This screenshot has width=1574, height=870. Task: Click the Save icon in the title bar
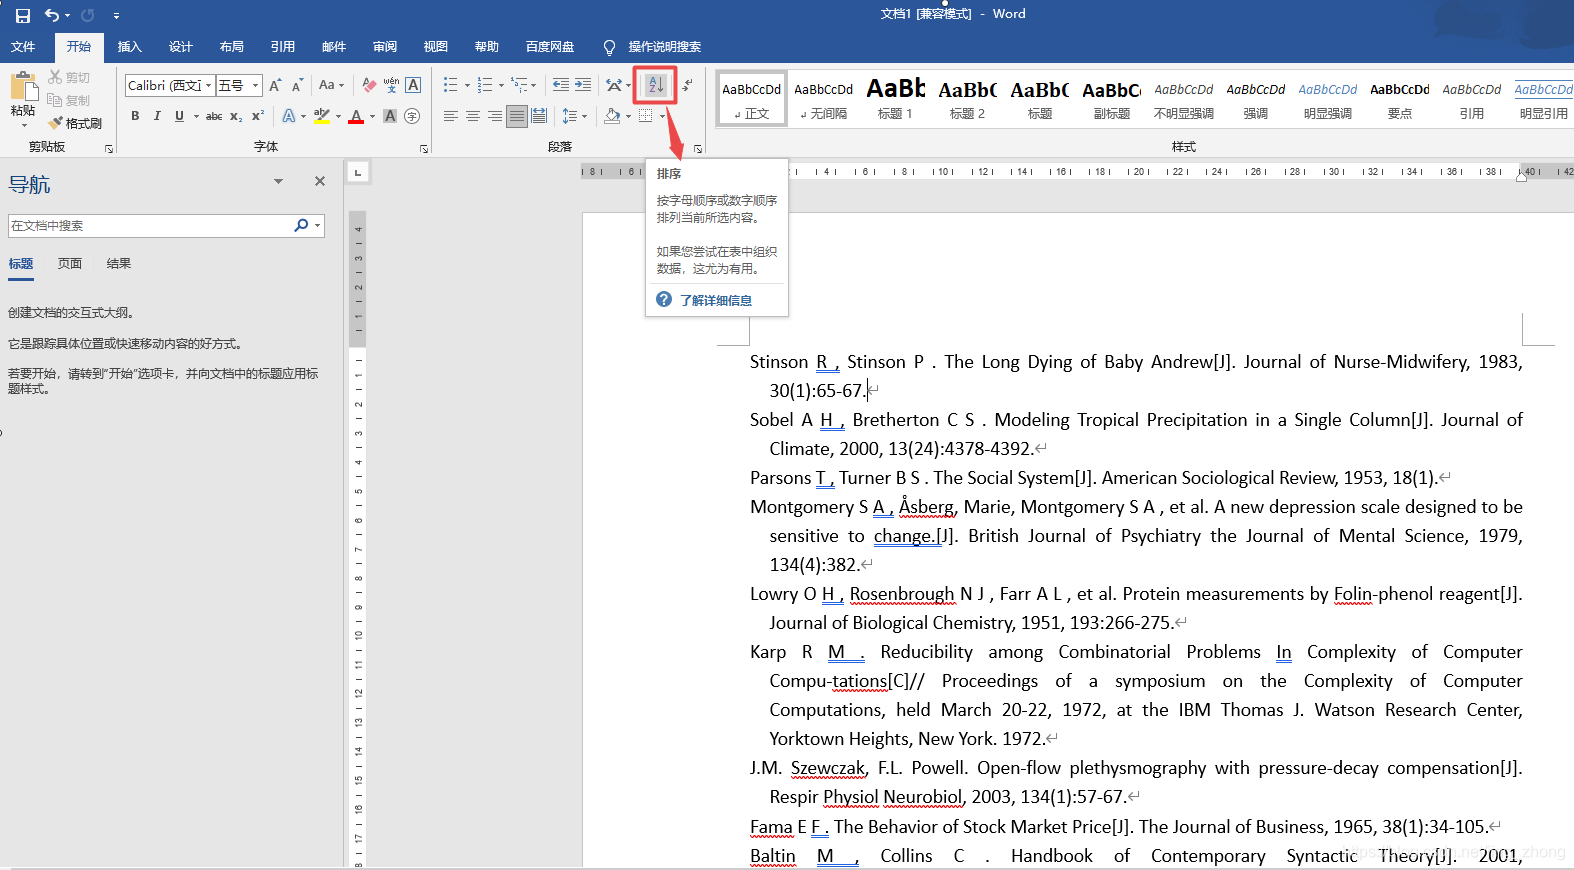[23, 15]
